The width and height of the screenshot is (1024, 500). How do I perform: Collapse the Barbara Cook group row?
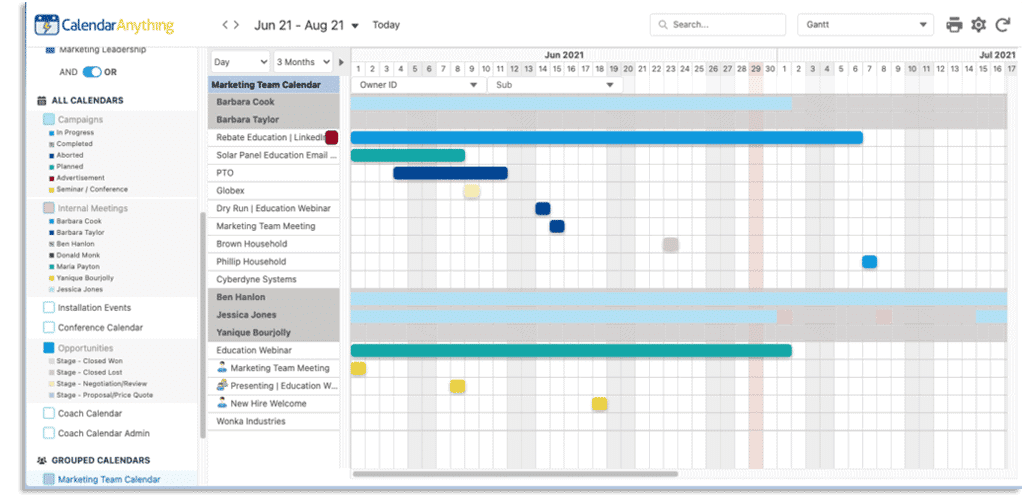point(274,102)
